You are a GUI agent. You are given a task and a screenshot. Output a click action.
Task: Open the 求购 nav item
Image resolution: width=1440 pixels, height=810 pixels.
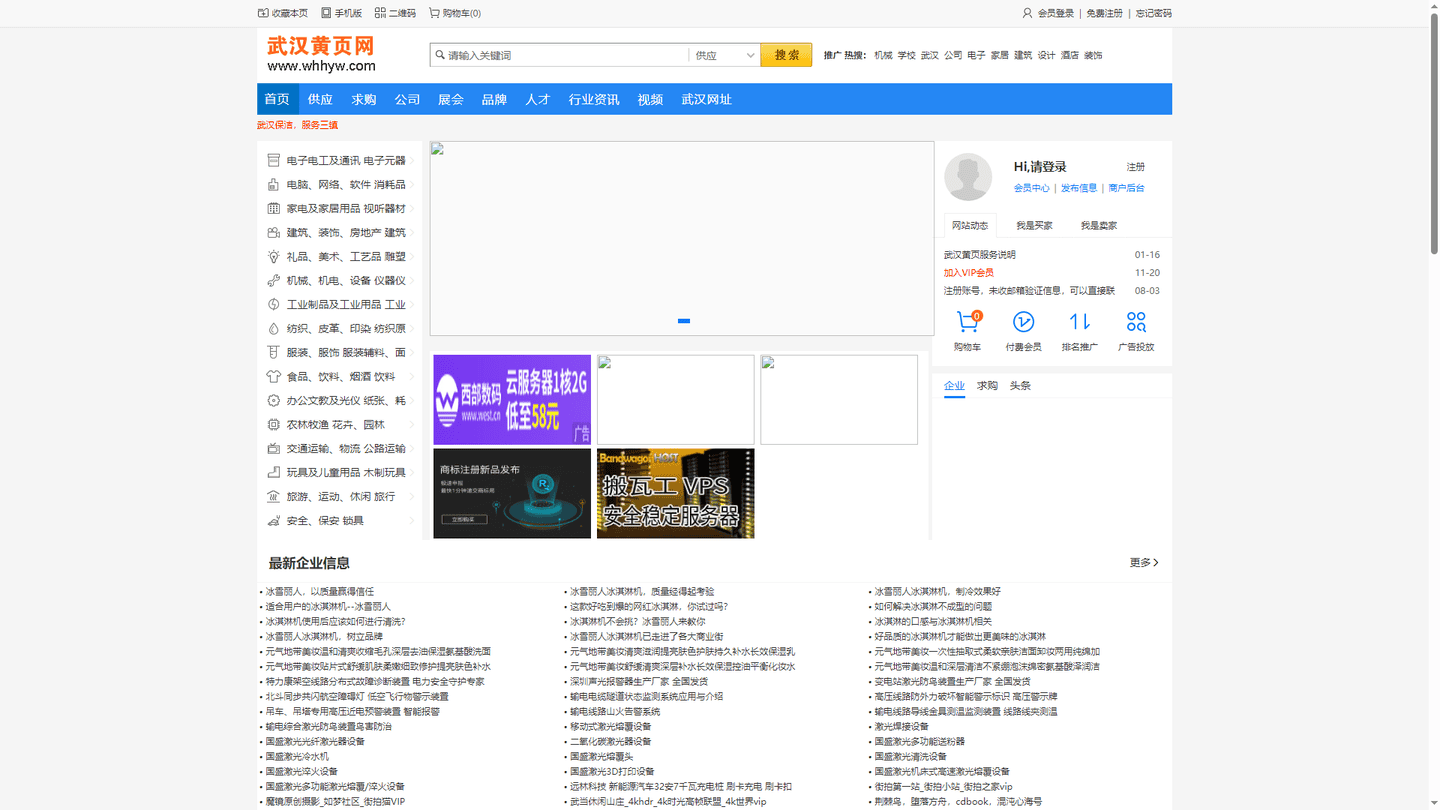(364, 99)
